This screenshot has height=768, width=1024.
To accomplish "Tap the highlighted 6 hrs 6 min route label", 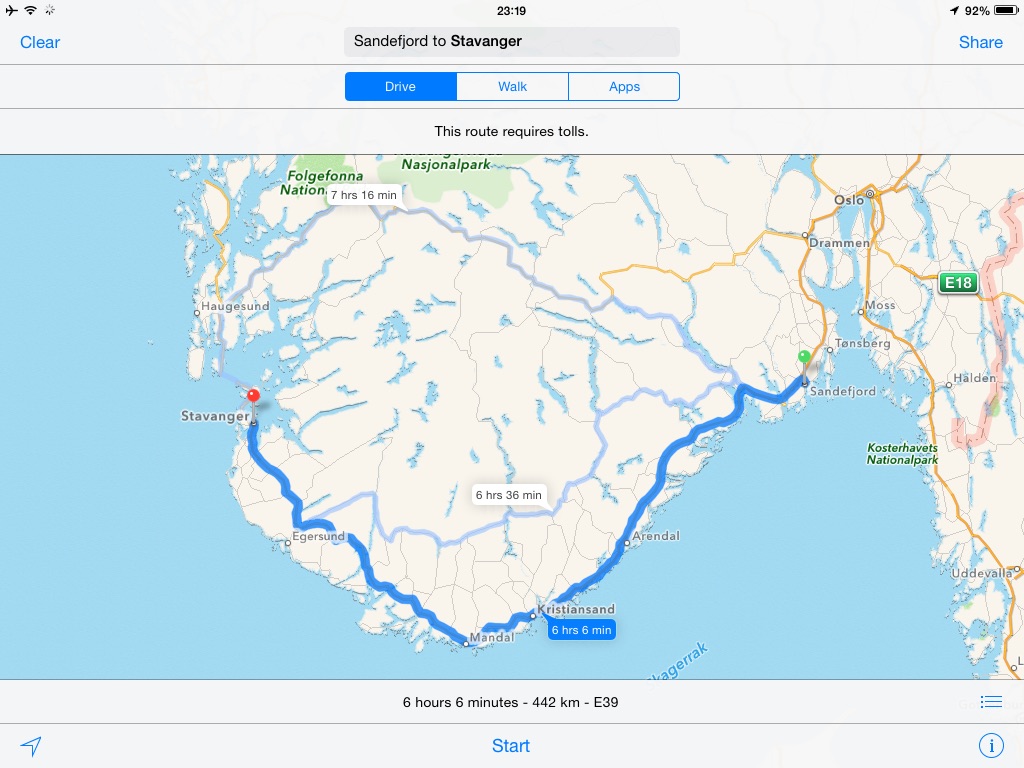I will click(581, 630).
